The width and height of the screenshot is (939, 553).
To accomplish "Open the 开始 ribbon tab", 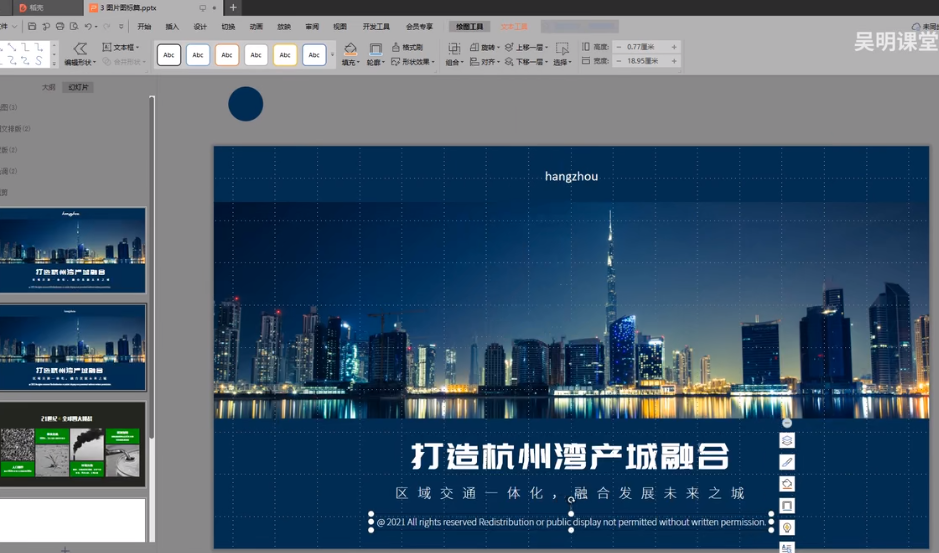I will point(144,26).
